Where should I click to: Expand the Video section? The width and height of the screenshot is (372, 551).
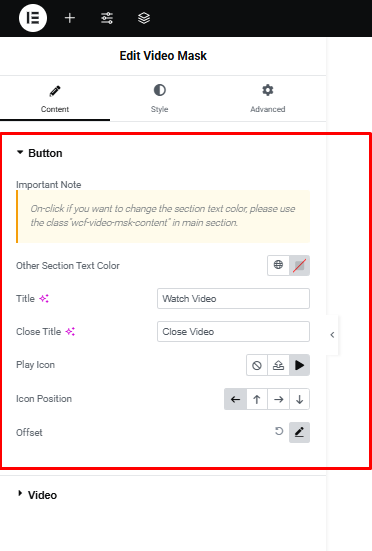click(37, 495)
